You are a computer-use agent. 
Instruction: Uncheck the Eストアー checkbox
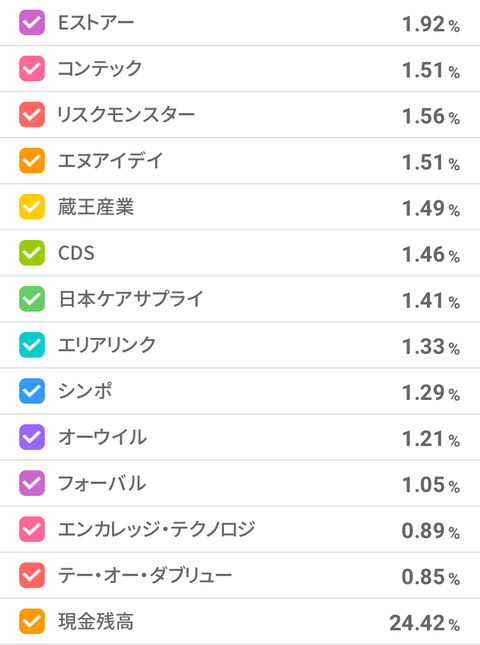click(x=32, y=23)
